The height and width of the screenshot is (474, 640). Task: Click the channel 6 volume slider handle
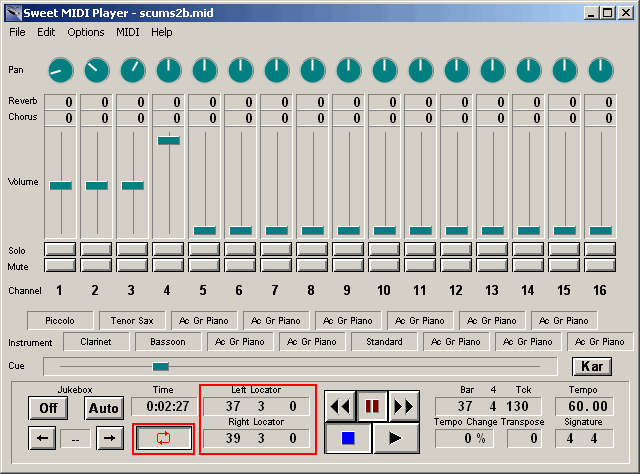pyautogui.click(x=241, y=231)
